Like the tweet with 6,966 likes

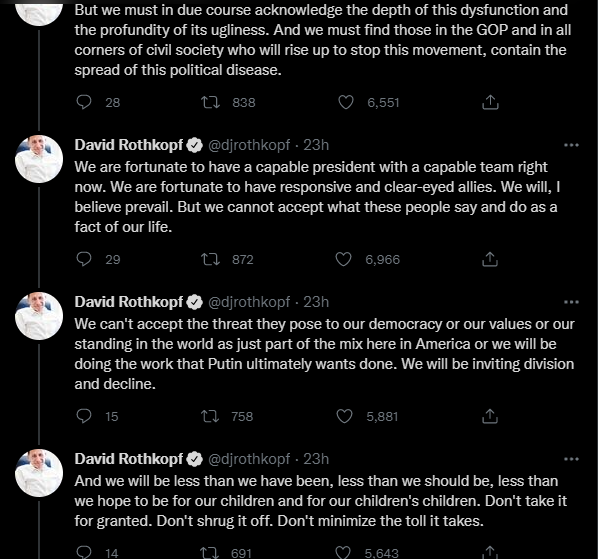pos(343,259)
